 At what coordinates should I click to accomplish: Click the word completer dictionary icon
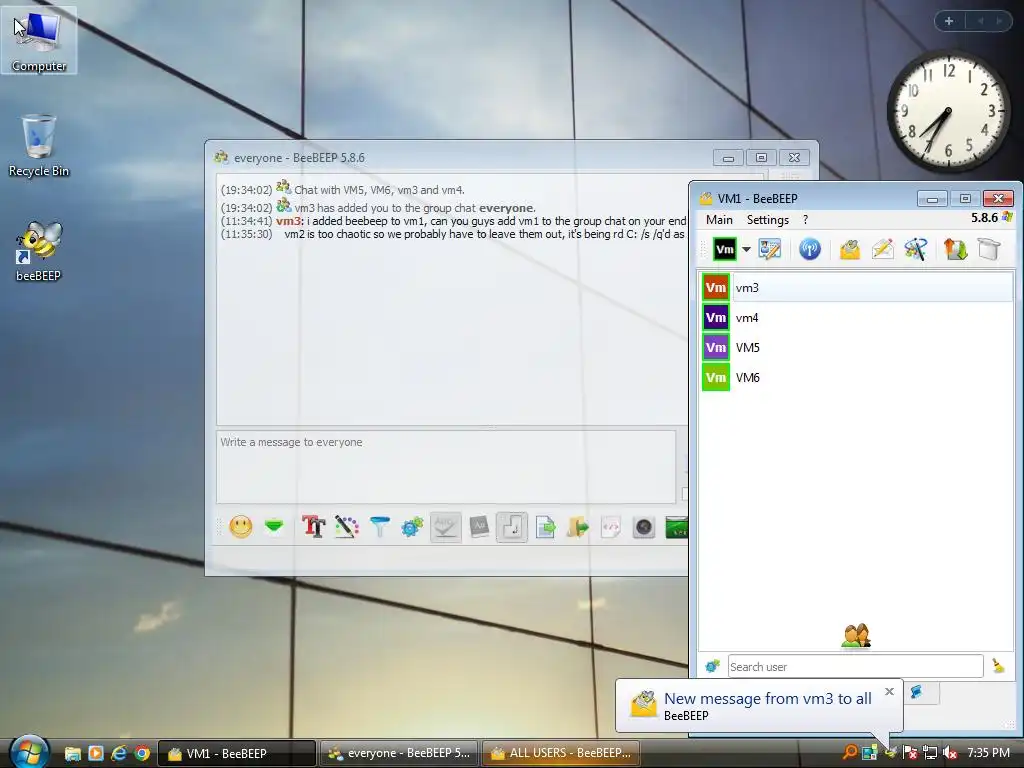[x=479, y=526]
